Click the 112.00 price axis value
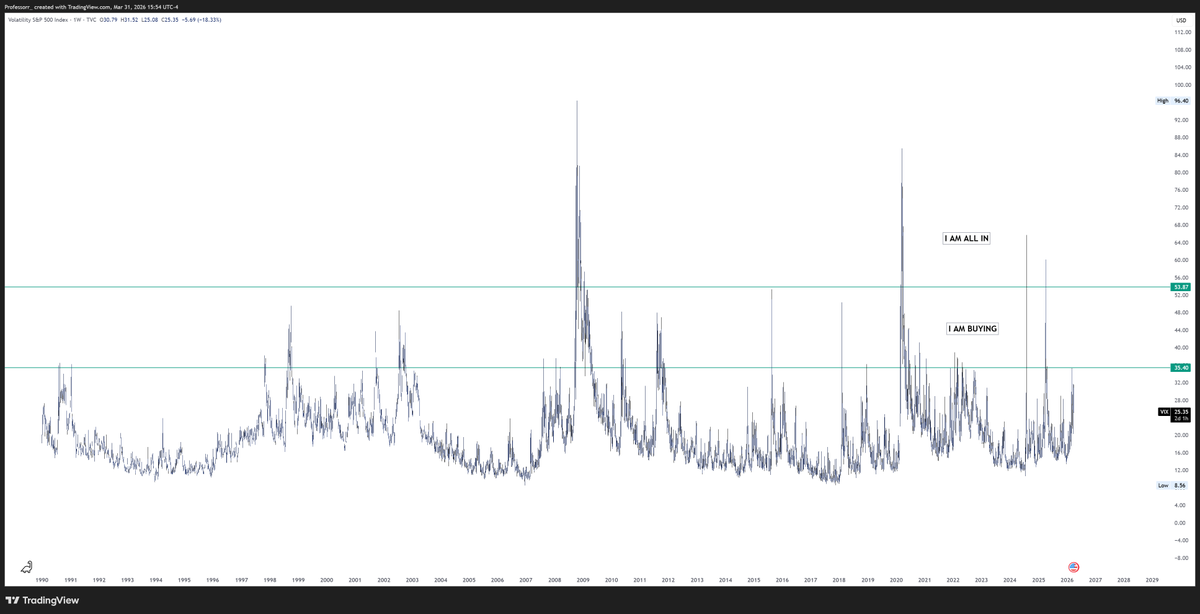 coord(1181,32)
